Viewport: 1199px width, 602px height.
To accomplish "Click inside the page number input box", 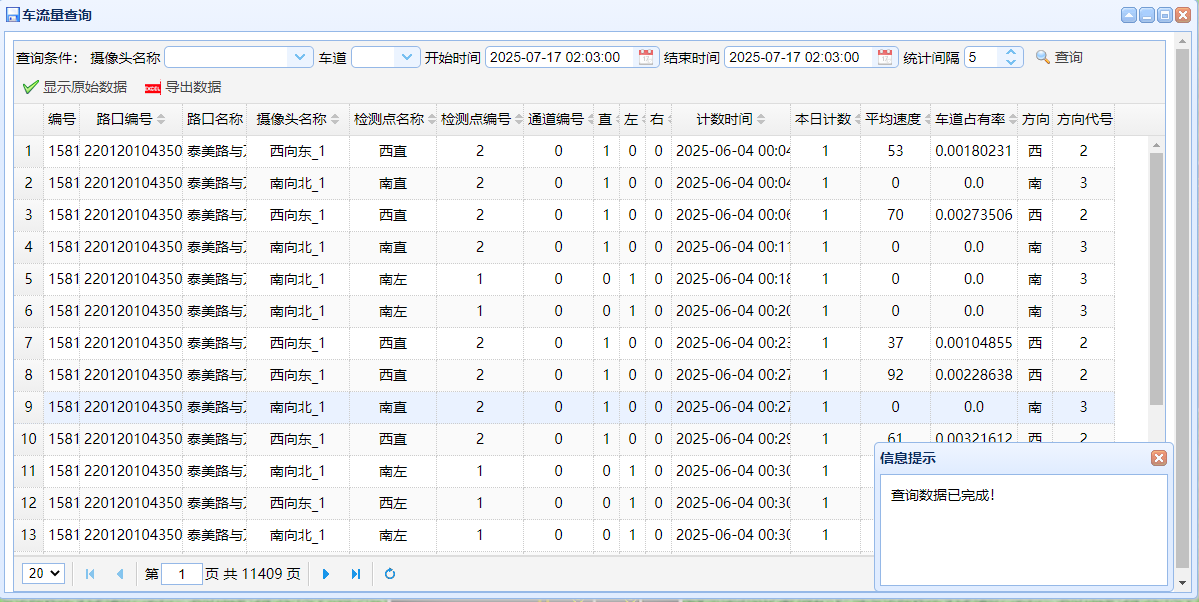I will coord(181,573).
